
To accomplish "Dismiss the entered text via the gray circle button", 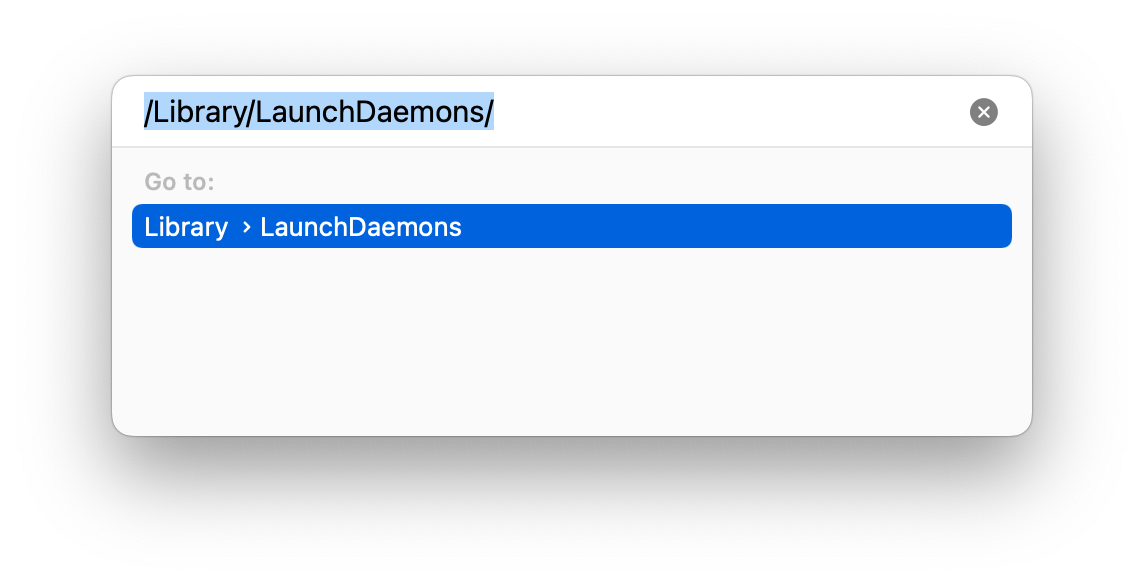I will pyautogui.click(x=983, y=112).
